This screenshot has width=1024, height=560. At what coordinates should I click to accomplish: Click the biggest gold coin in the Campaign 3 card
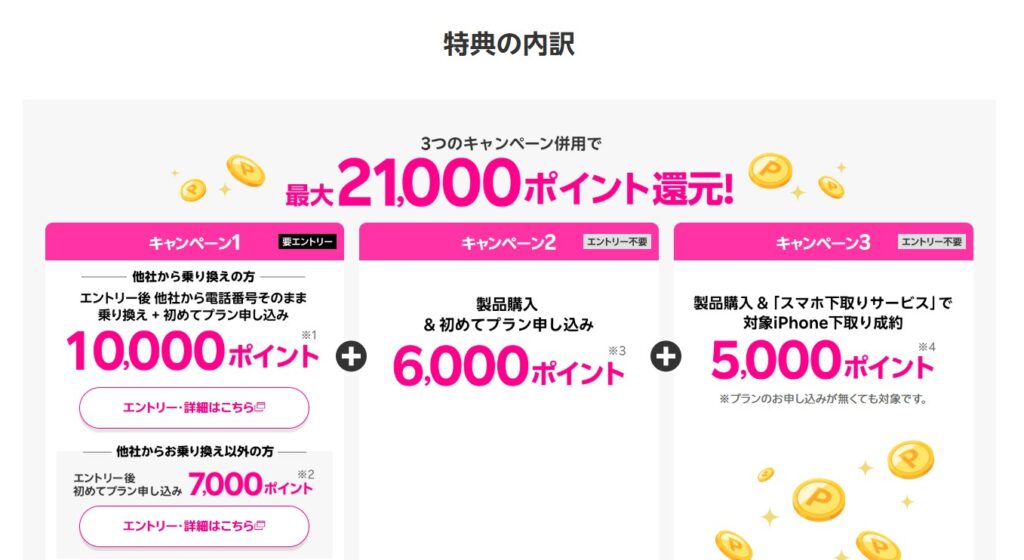[818, 499]
